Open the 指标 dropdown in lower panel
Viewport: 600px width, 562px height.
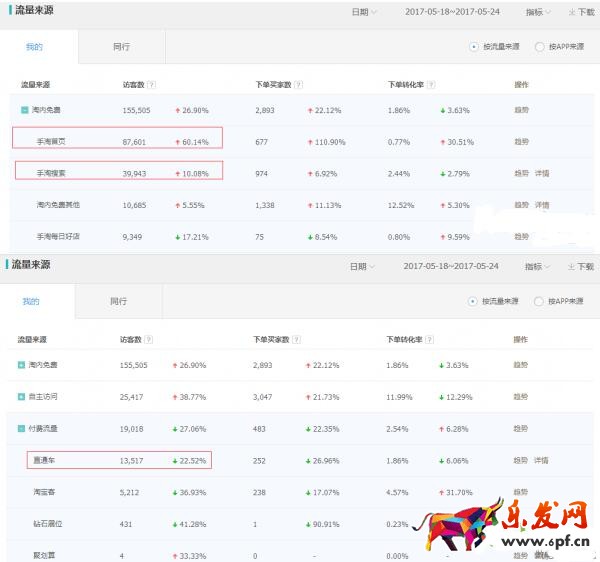[537, 266]
